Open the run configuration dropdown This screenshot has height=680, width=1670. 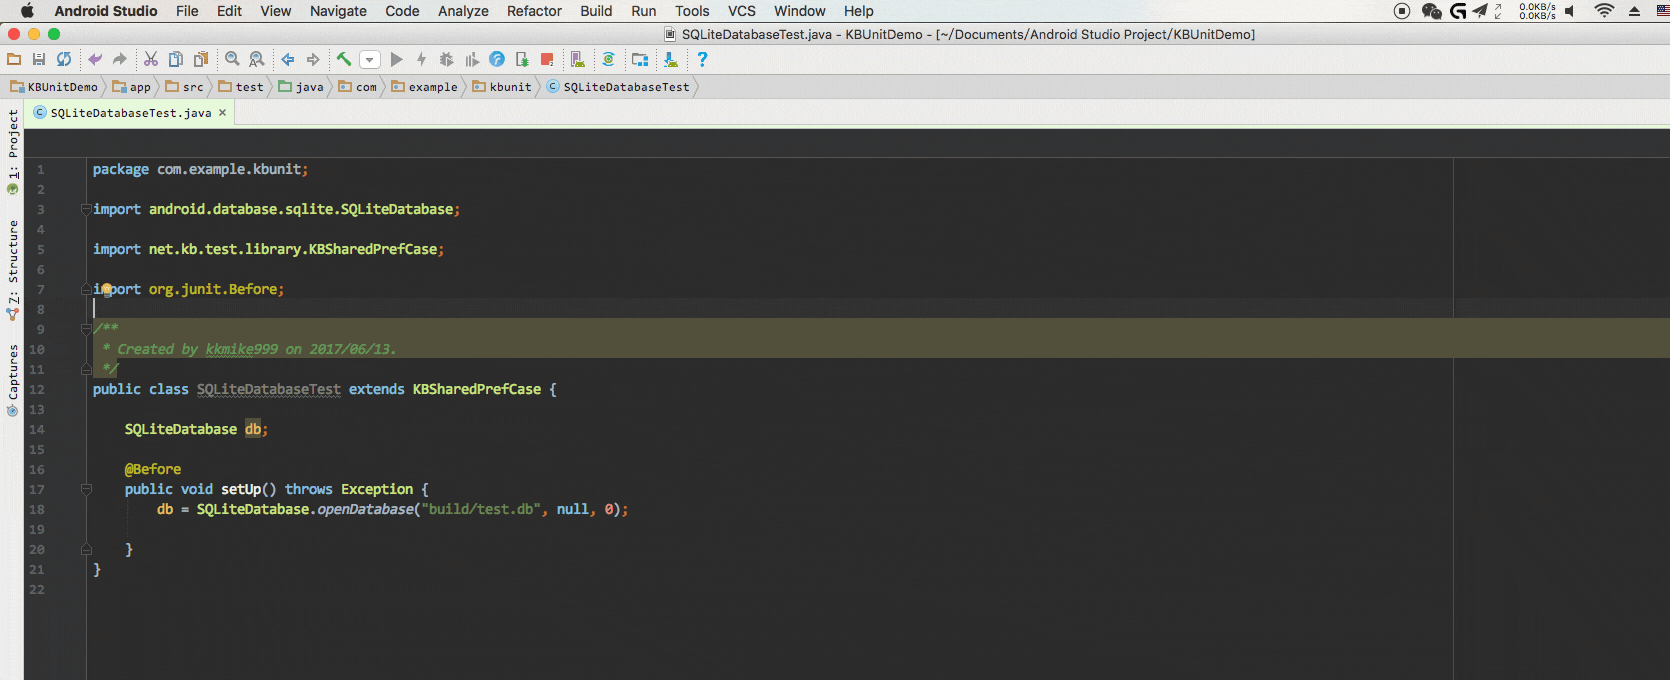pyautogui.click(x=370, y=60)
